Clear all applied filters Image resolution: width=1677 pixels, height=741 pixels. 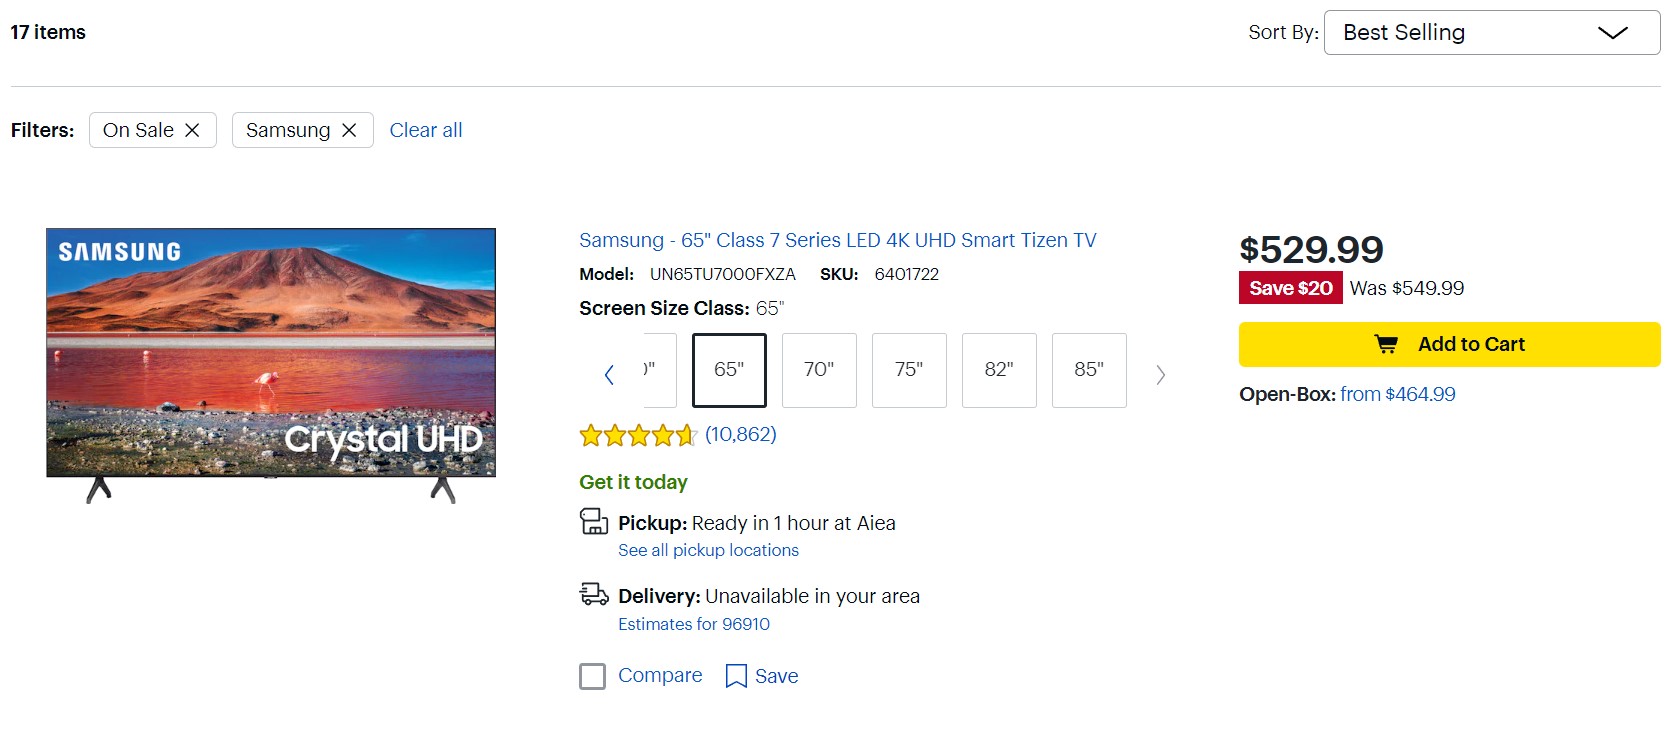click(426, 130)
